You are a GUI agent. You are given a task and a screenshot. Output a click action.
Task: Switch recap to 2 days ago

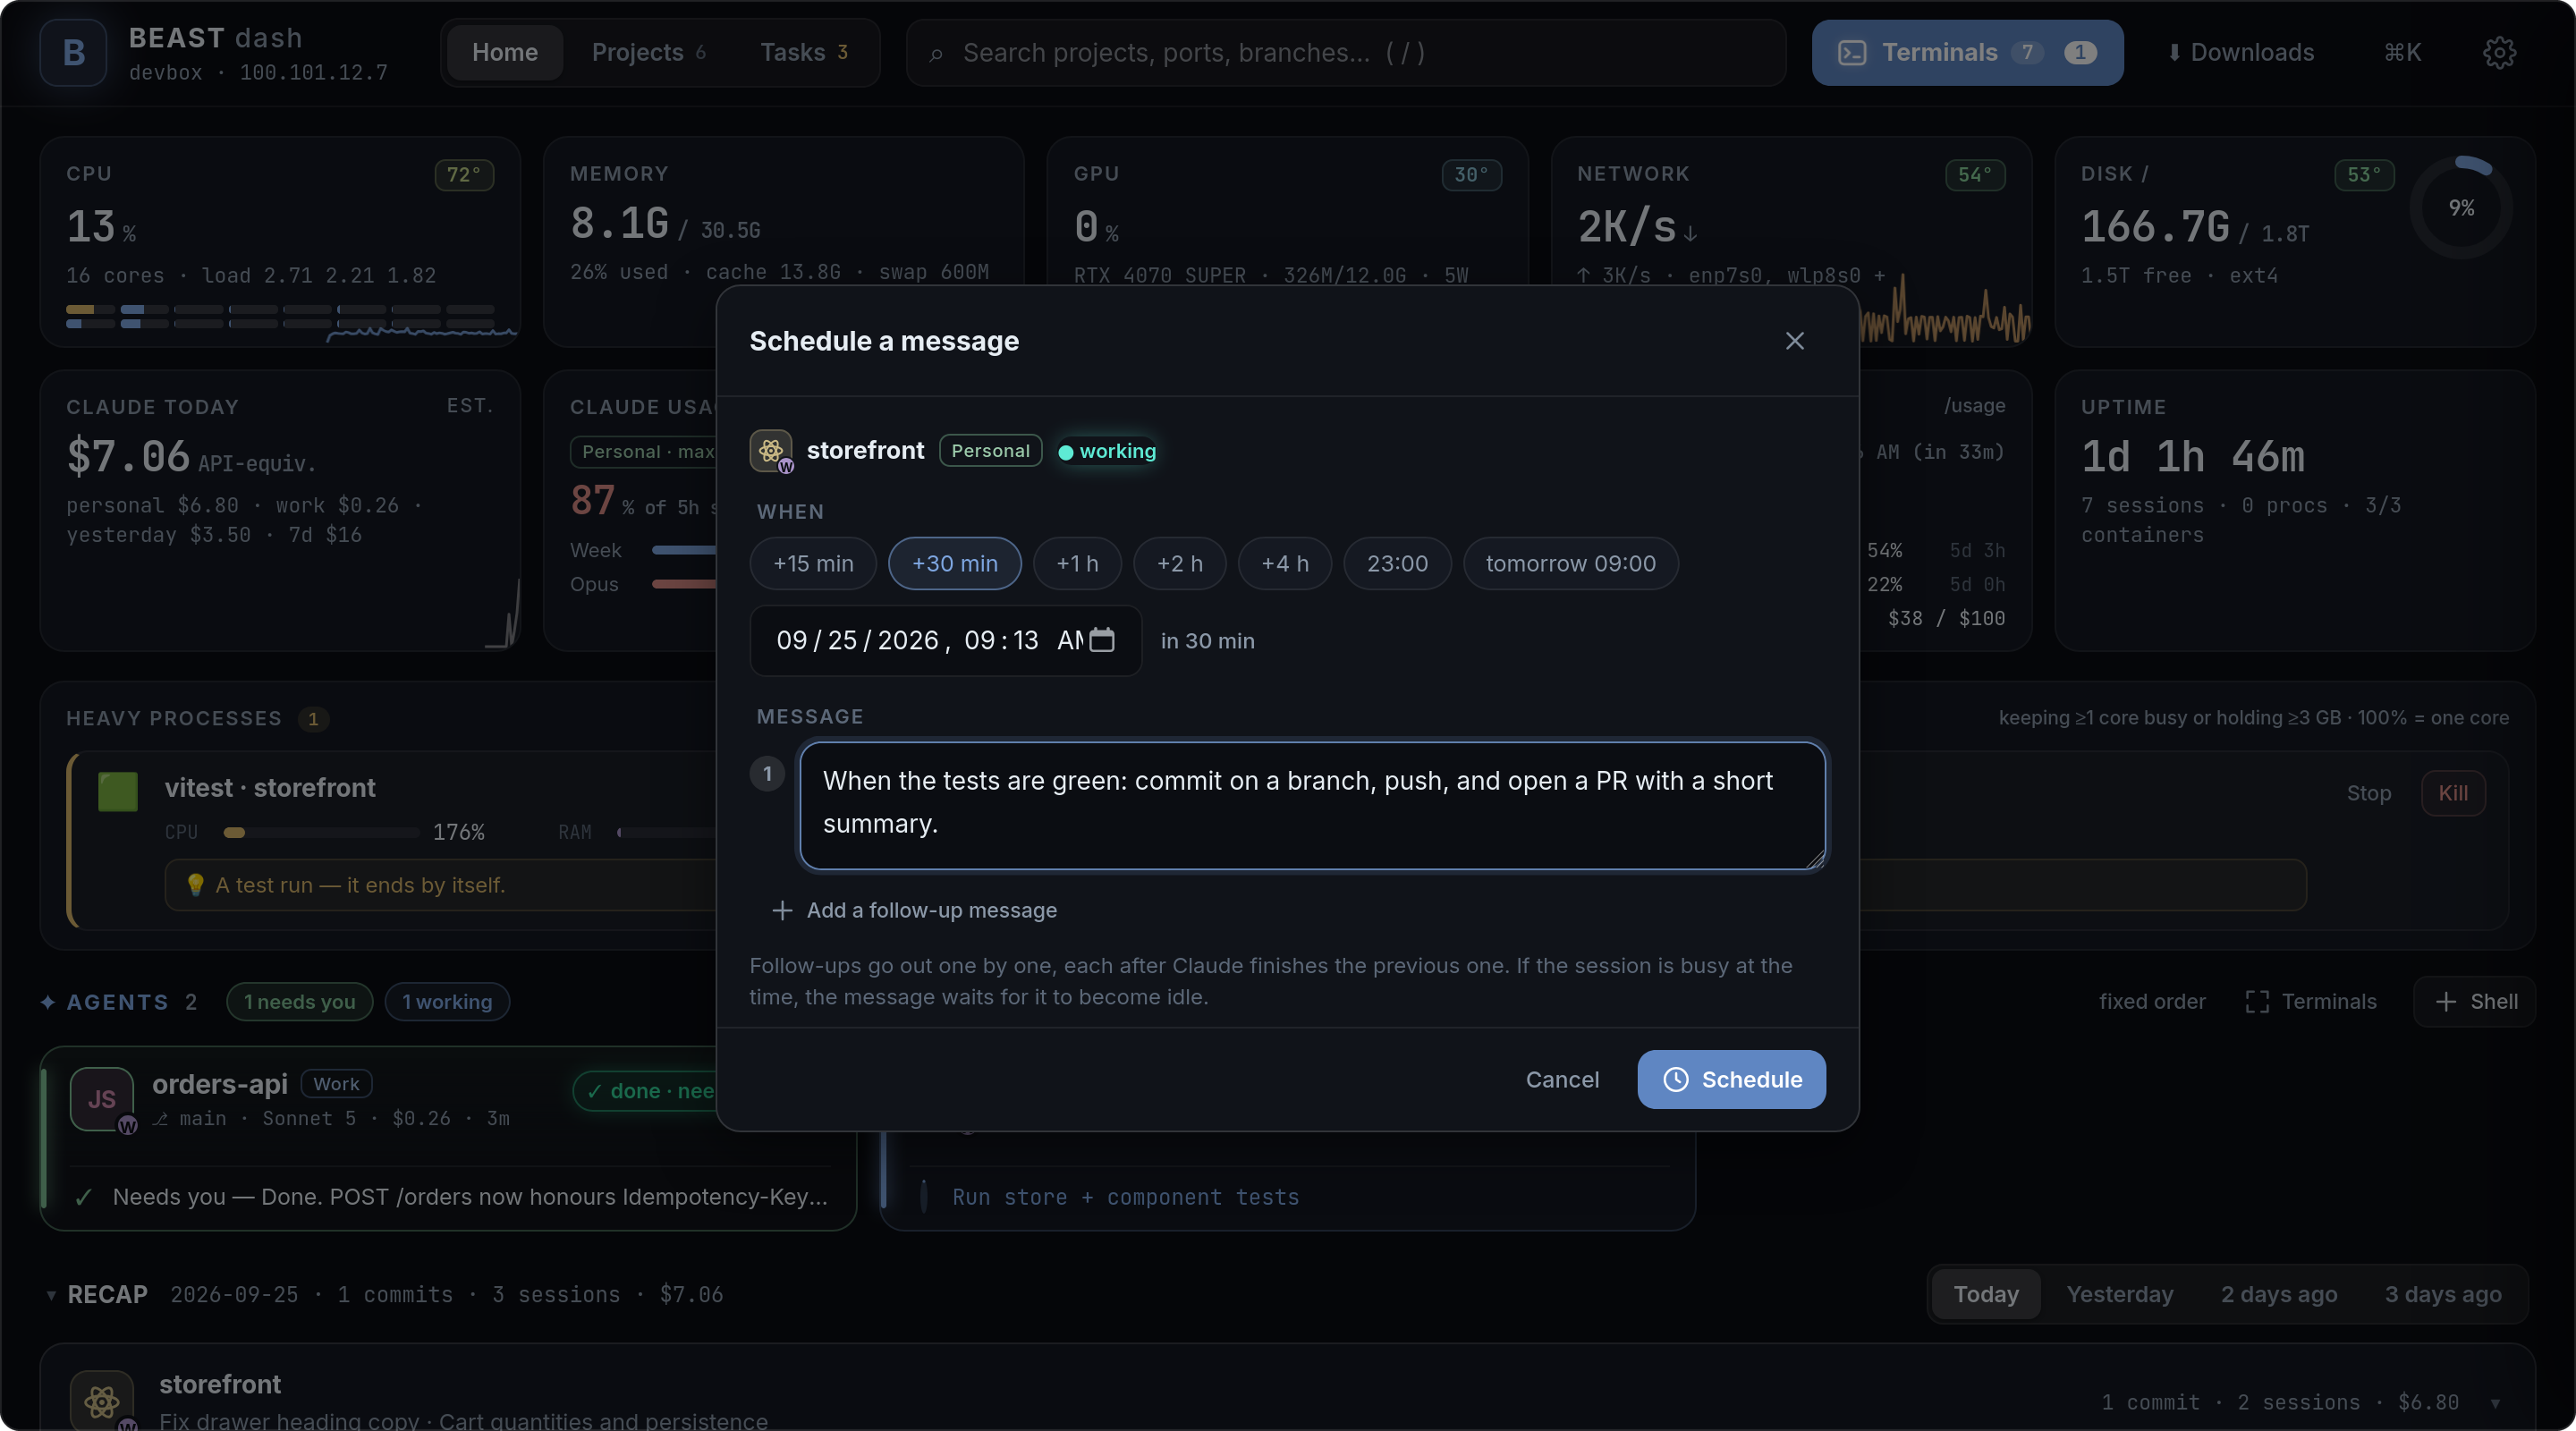pyautogui.click(x=2278, y=1294)
